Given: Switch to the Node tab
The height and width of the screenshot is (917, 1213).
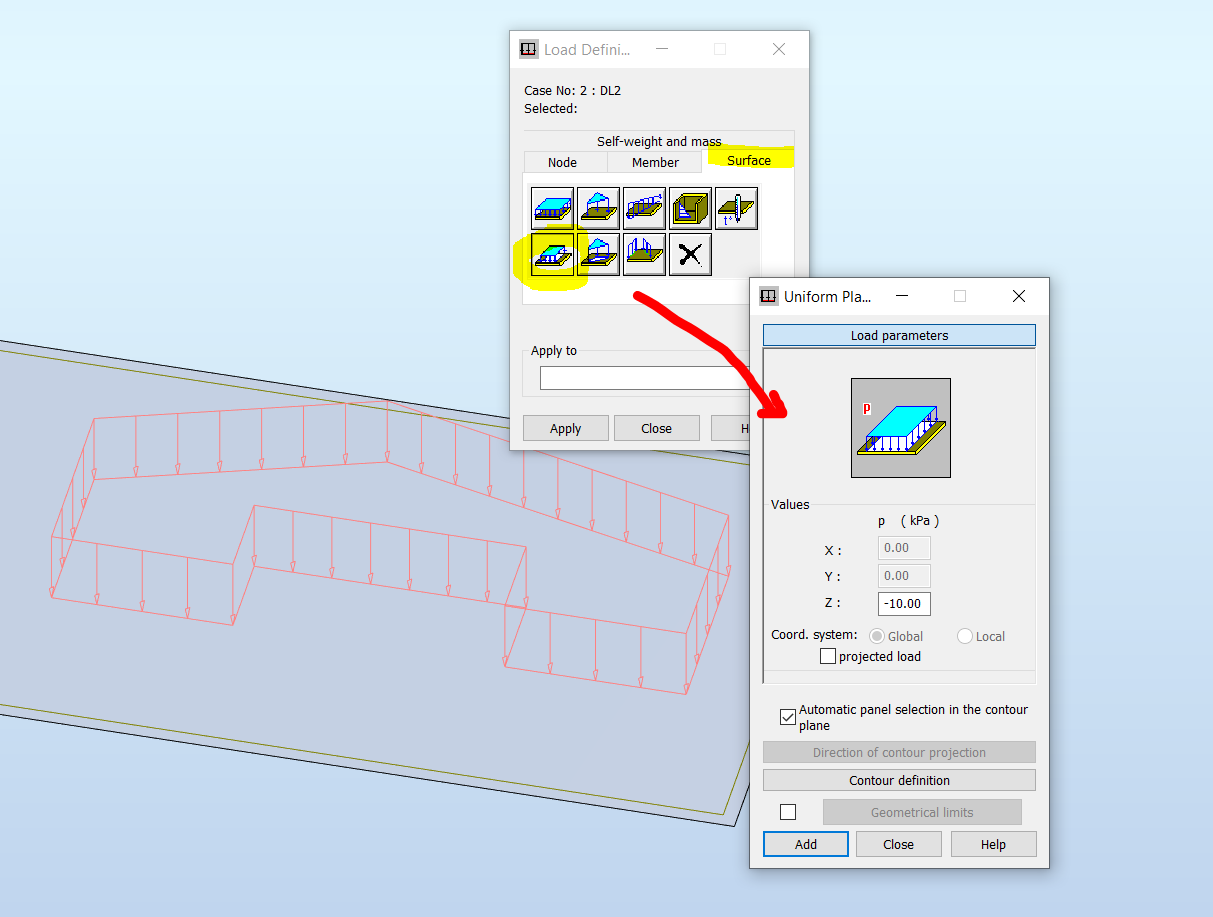Looking at the screenshot, I should 564,162.
